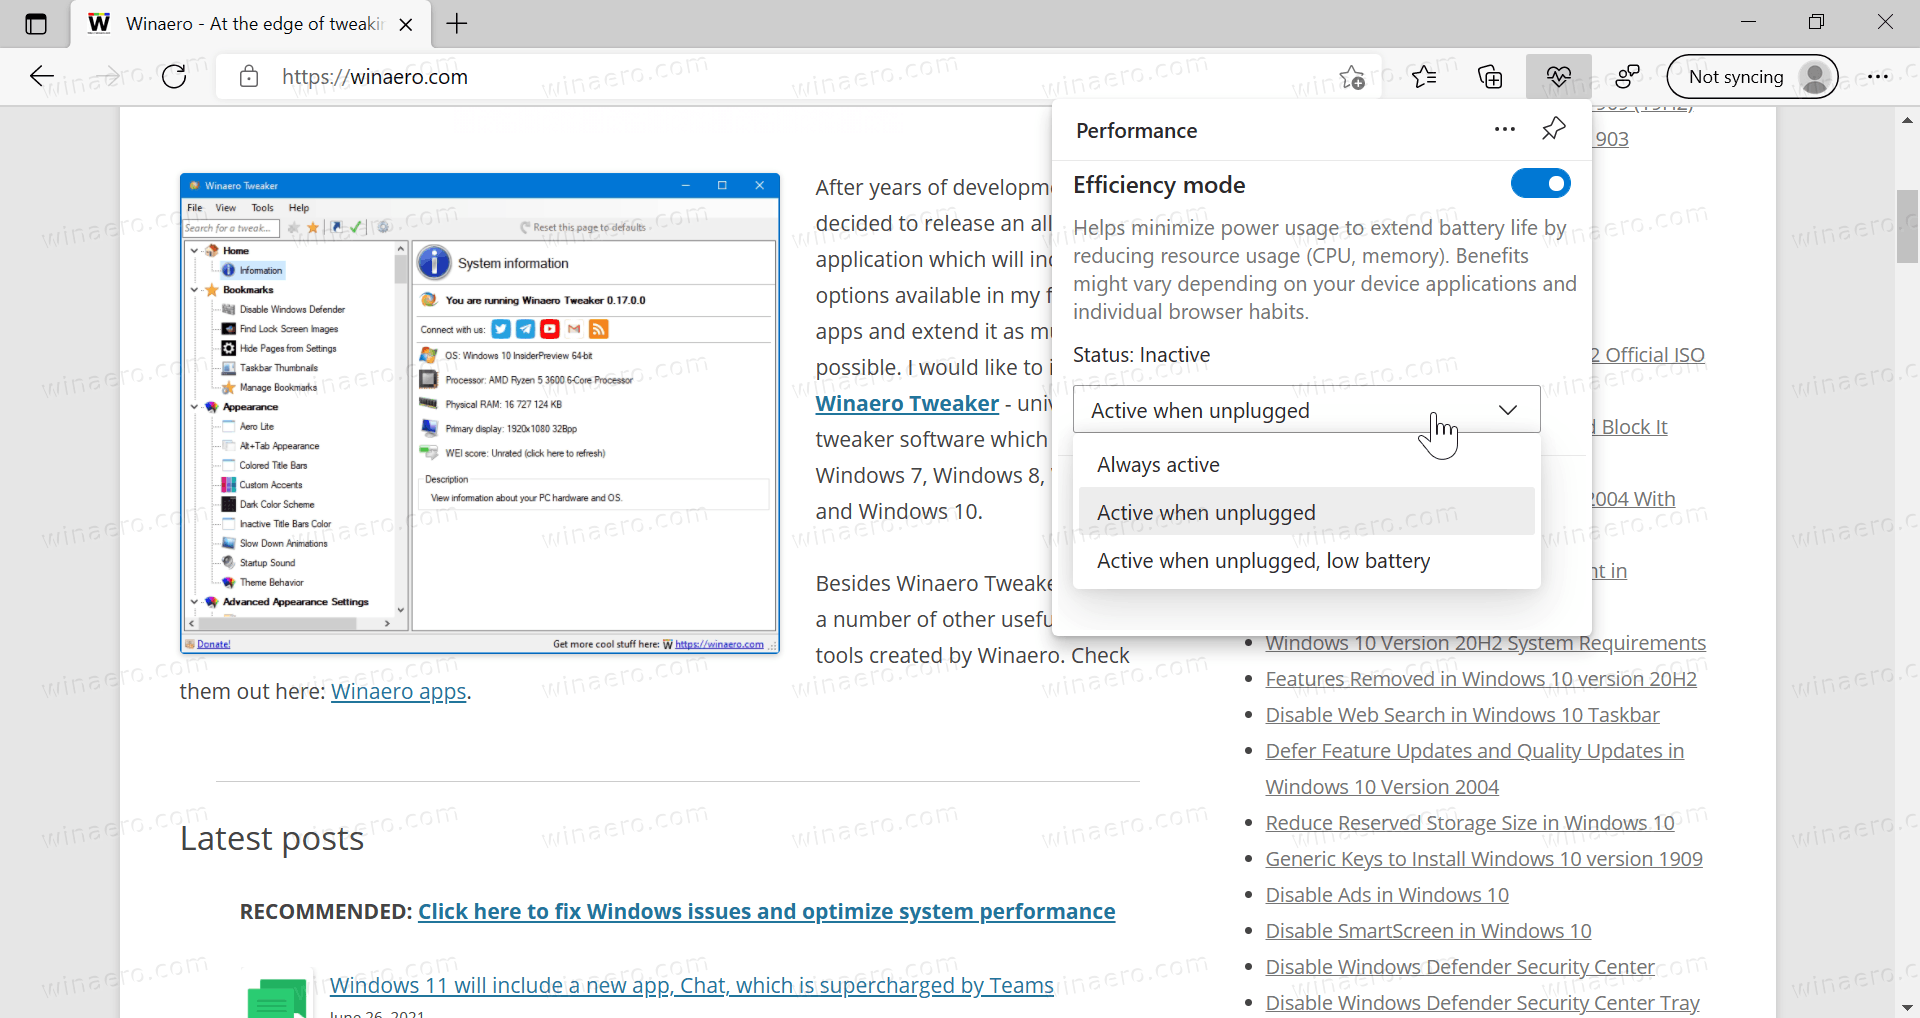Click the page scrollbar up arrow
This screenshot has width=1920, height=1018.
click(x=1907, y=120)
